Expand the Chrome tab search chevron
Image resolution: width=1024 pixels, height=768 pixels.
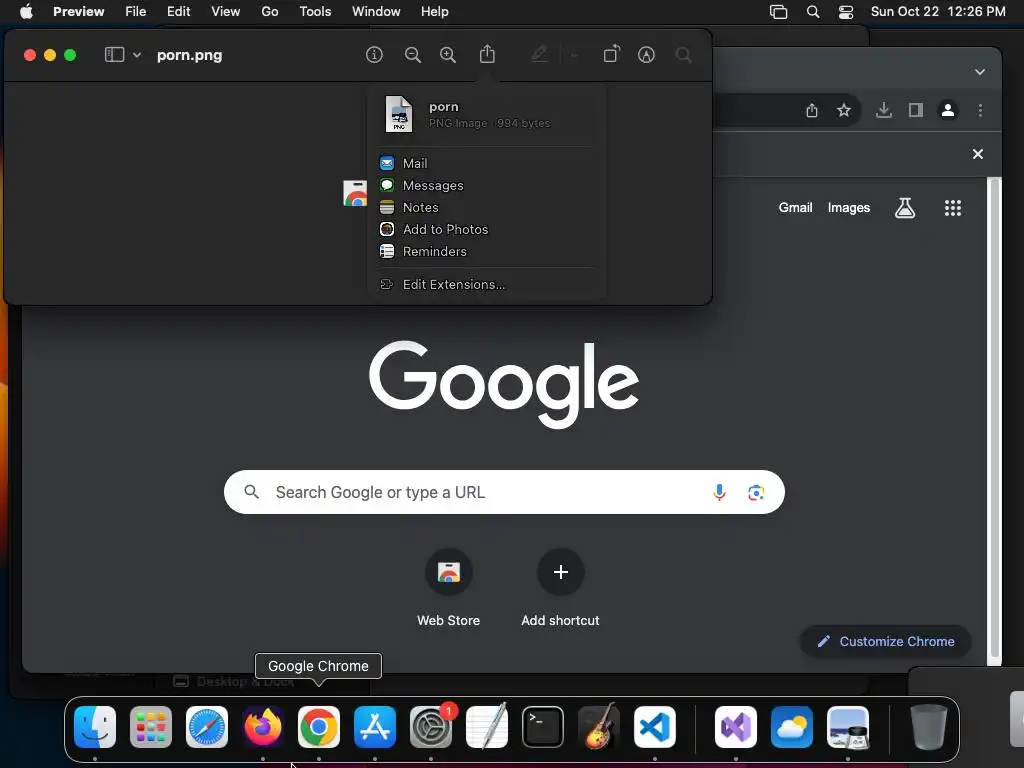coord(980,72)
